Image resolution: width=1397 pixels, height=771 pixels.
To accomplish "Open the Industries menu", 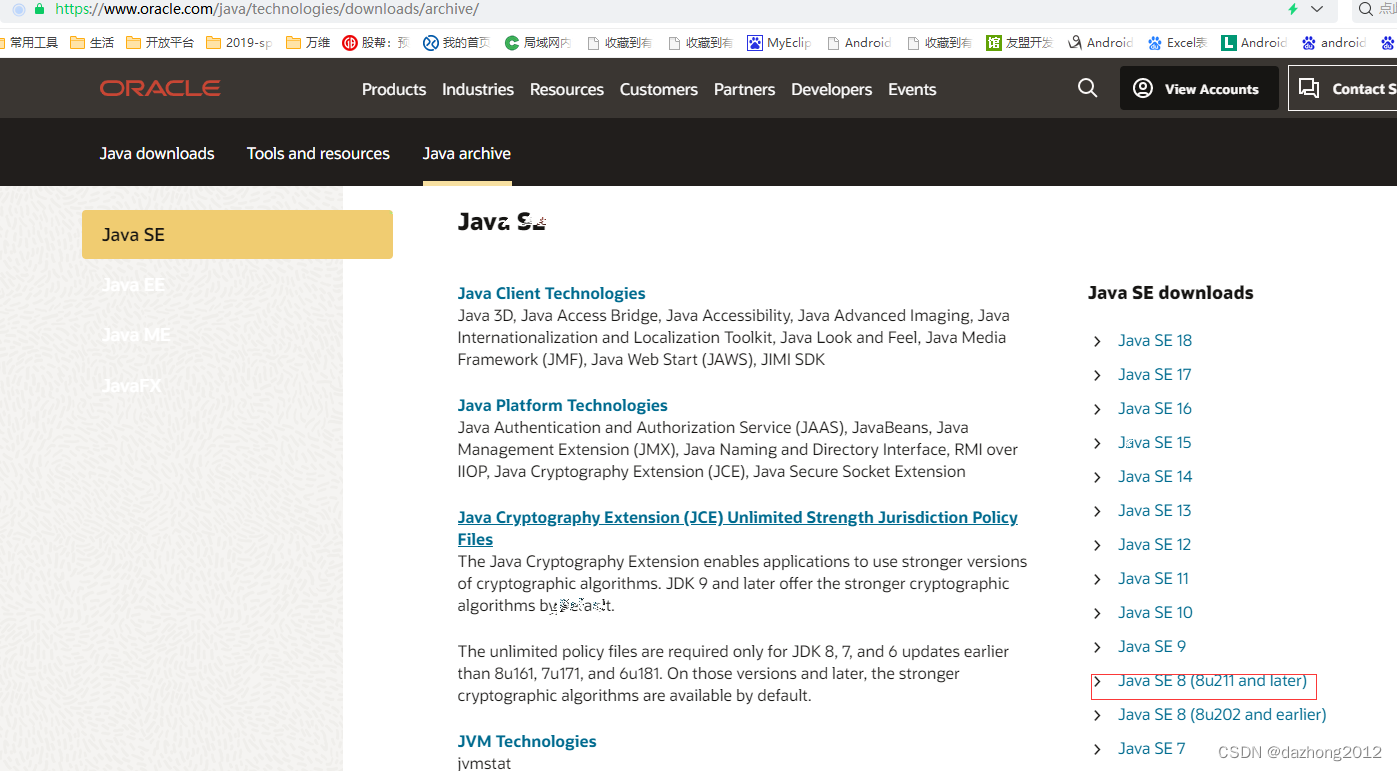I will 478,89.
